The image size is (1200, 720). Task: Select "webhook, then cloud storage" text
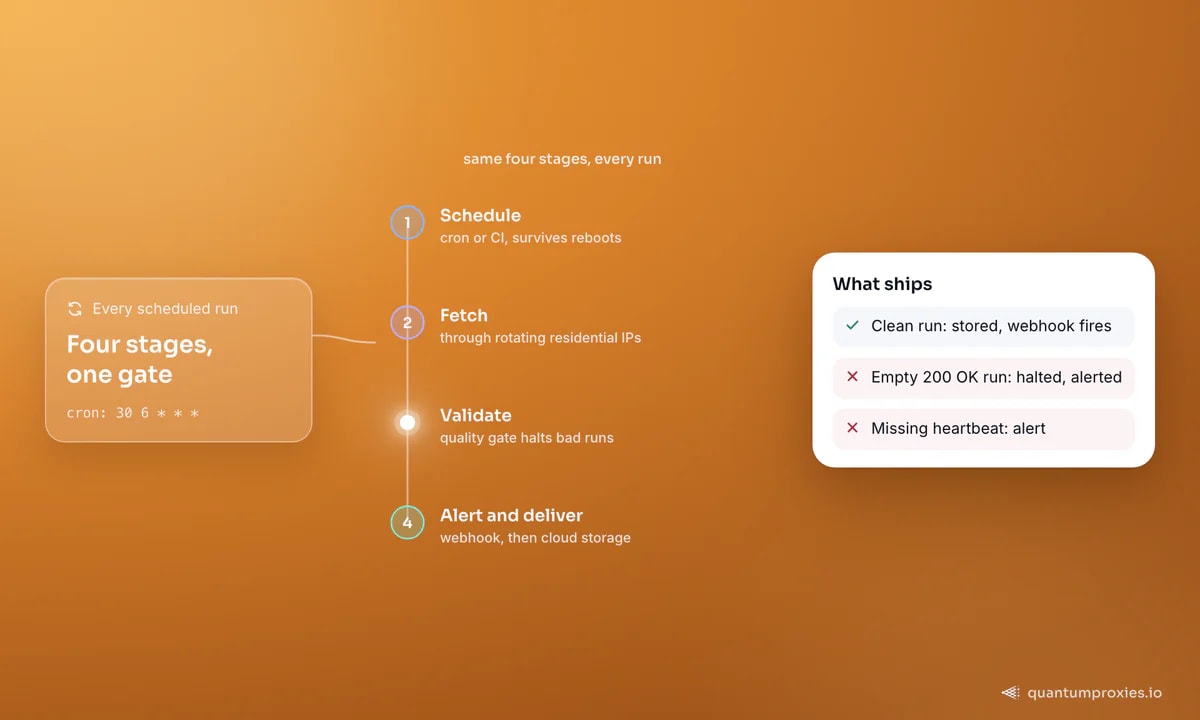coord(535,538)
